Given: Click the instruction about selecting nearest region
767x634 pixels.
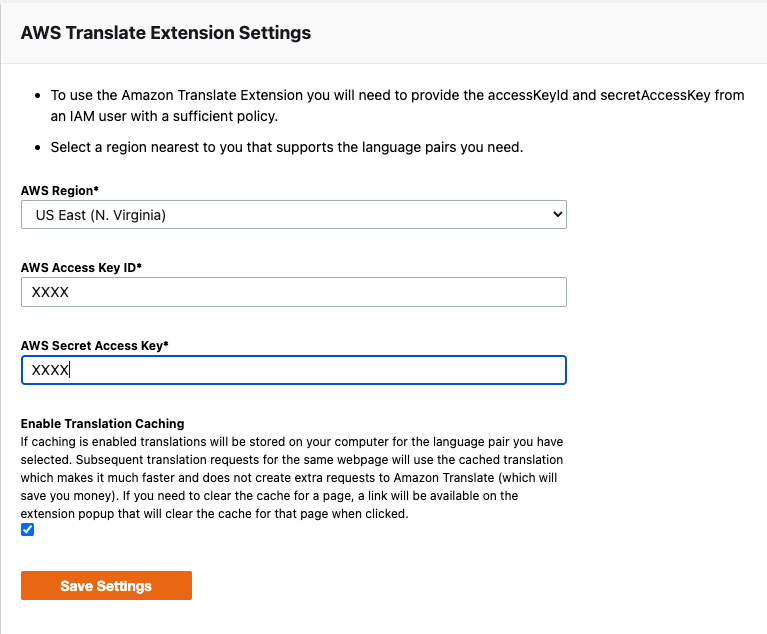Looking at the screenshot, I should click(x=287, y=147).
